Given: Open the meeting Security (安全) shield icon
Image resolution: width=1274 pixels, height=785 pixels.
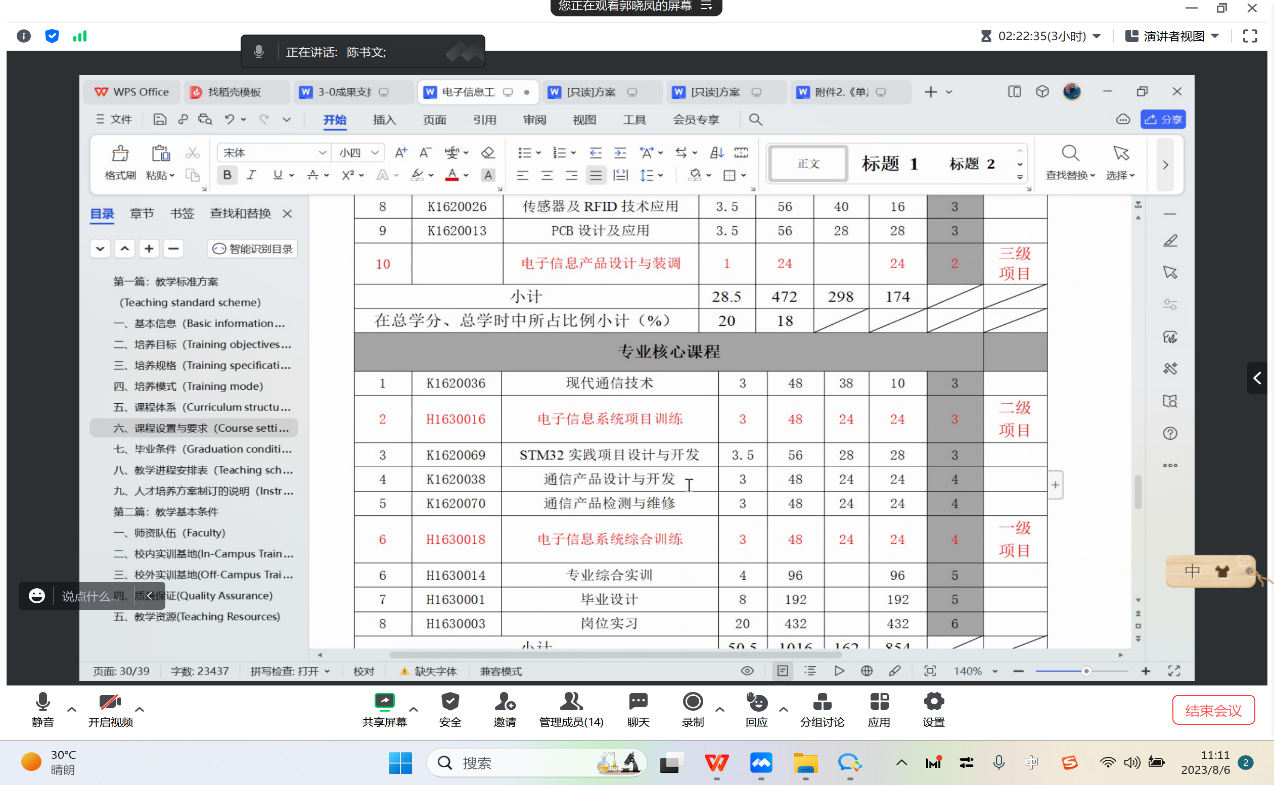Looking at the screenshot, I should [x=450, y=701].
